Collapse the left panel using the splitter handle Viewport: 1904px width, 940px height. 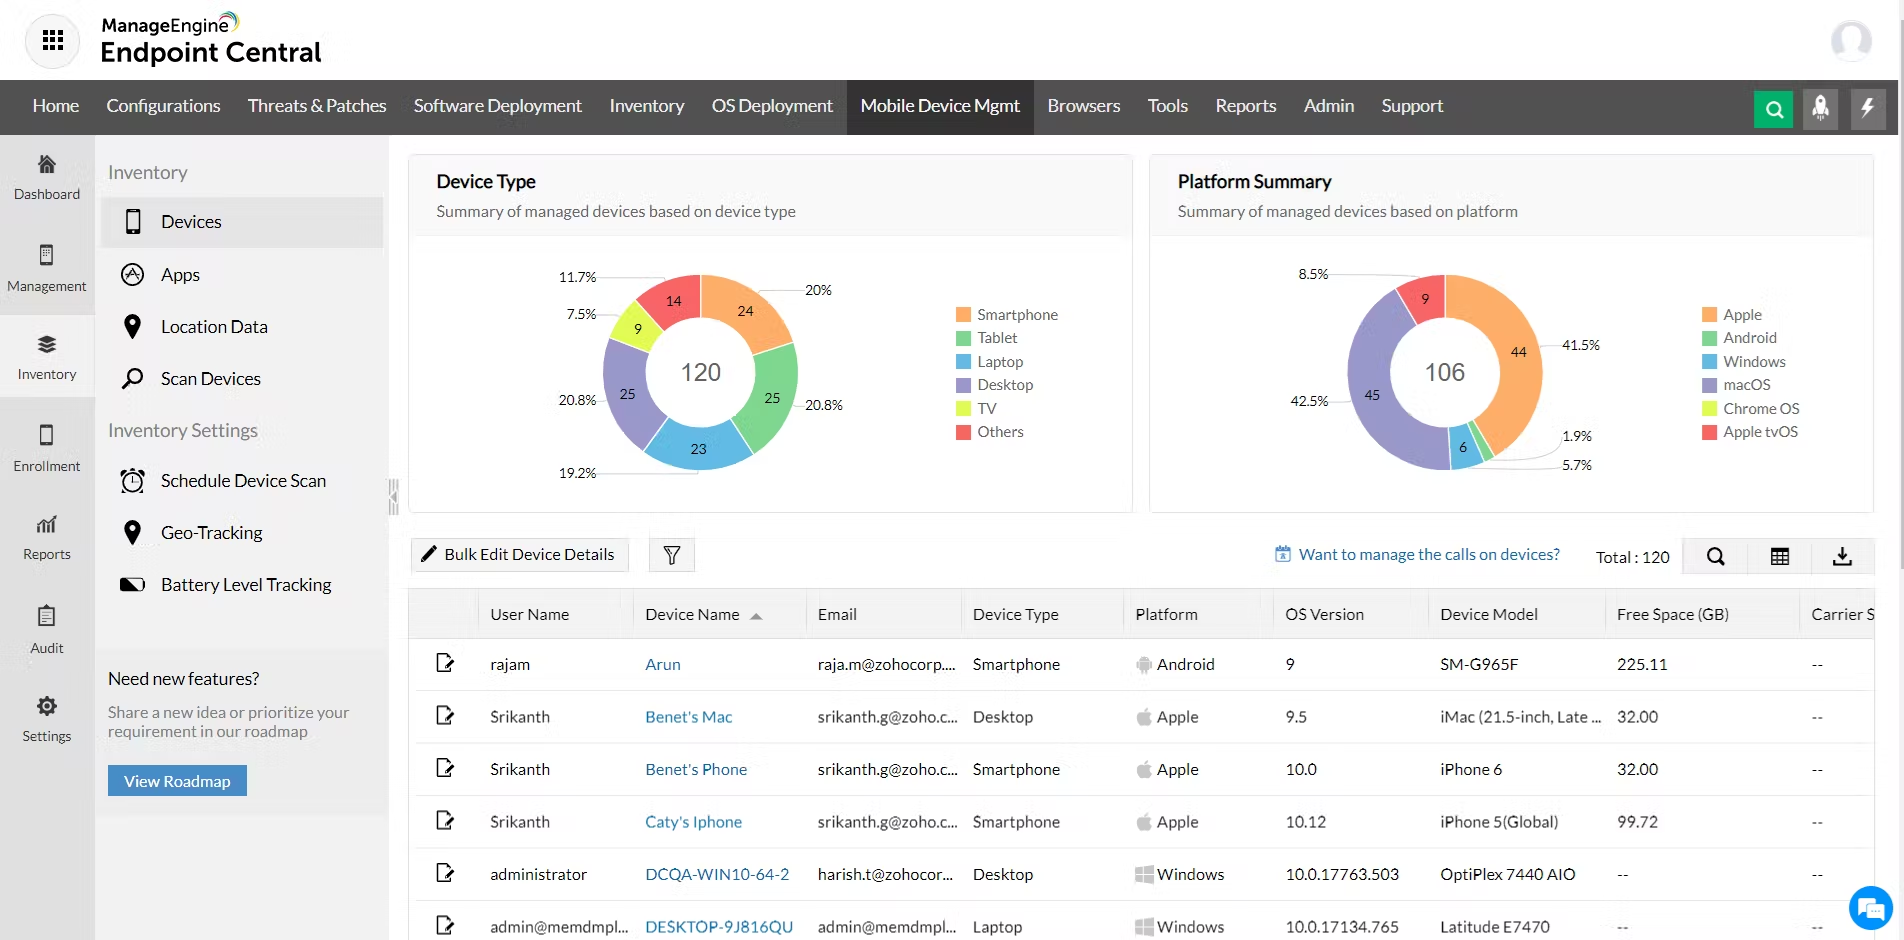coord(393,496)
